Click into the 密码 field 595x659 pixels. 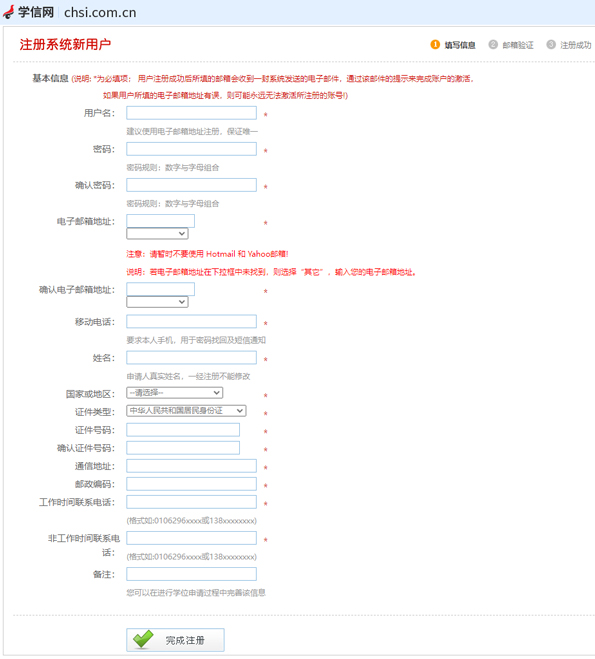[x=191, y=149]
